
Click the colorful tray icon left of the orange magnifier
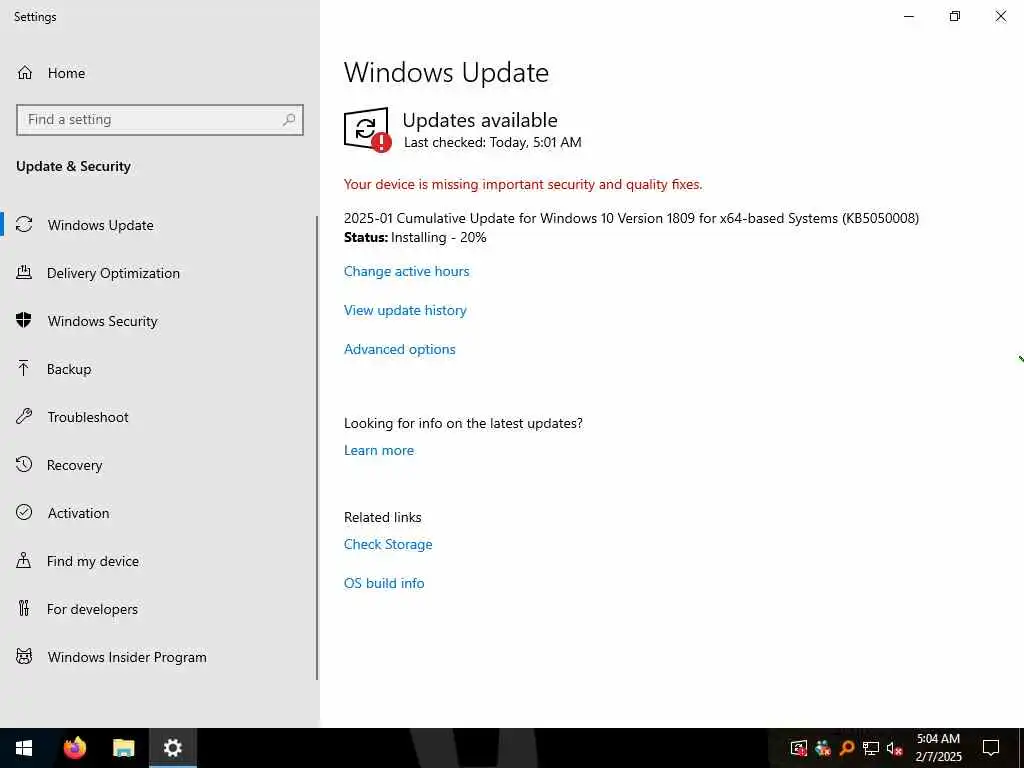pos(823,748)
